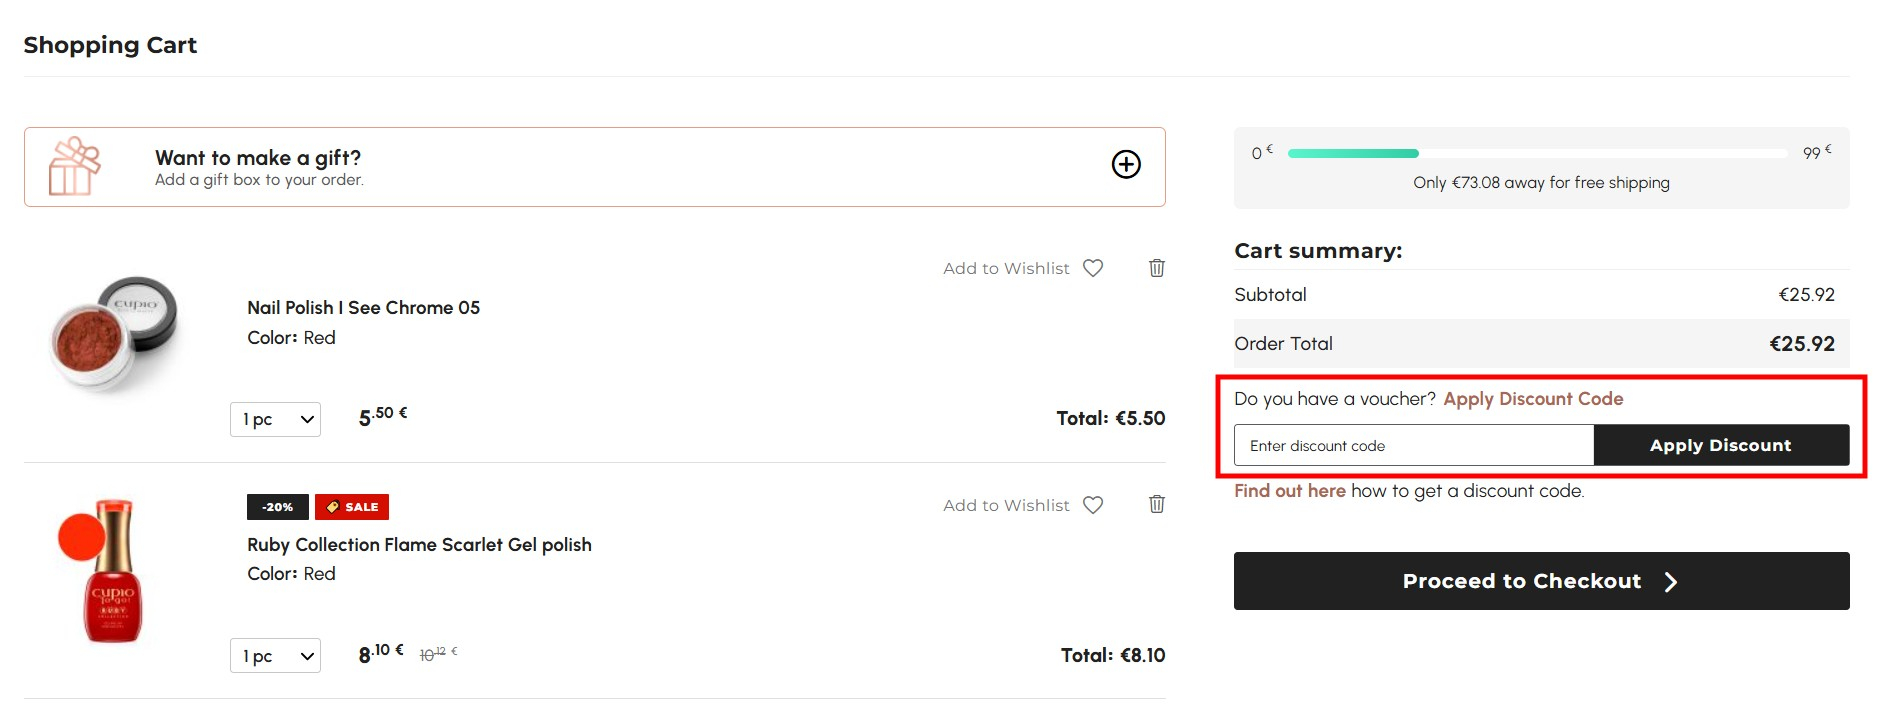This screenshot has height=727, width=1880.
Task: Click Total: €8.10 text
Action: point(1113,655)
